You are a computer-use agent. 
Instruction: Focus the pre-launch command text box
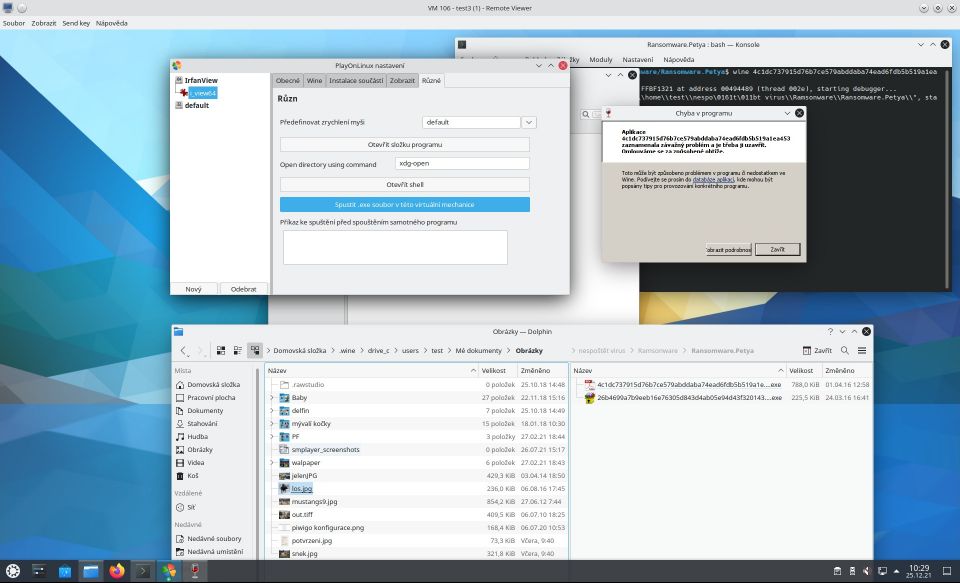[395, 247]
